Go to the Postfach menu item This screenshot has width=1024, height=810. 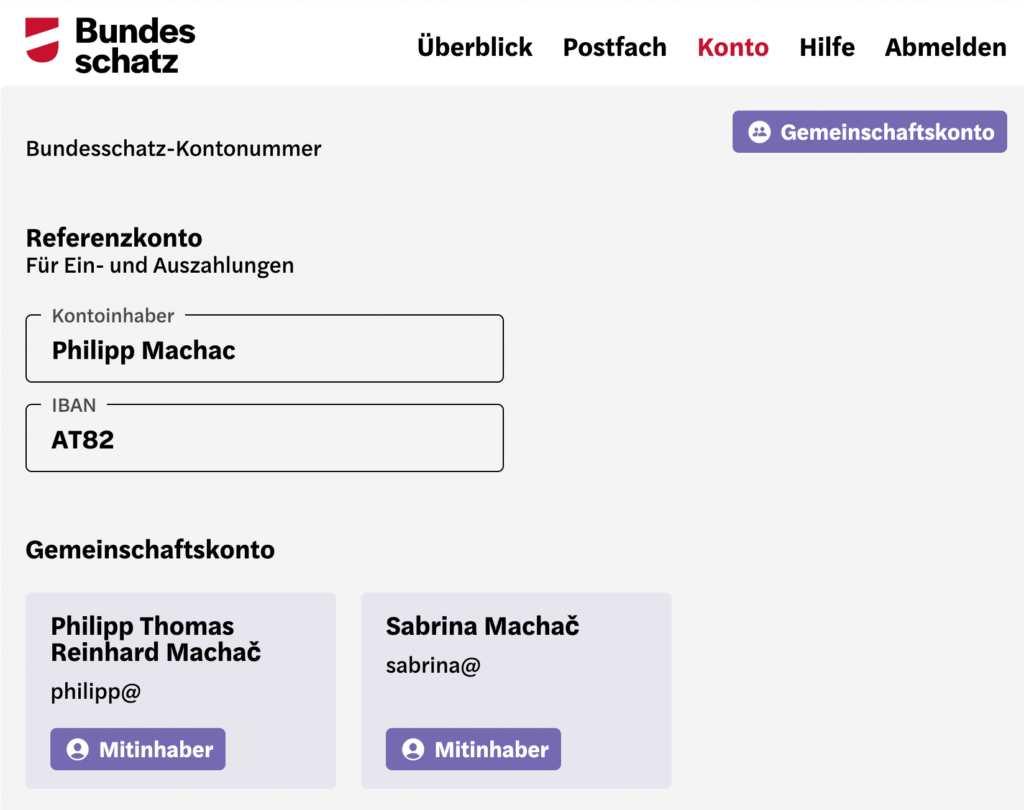[x=615, y=47]
